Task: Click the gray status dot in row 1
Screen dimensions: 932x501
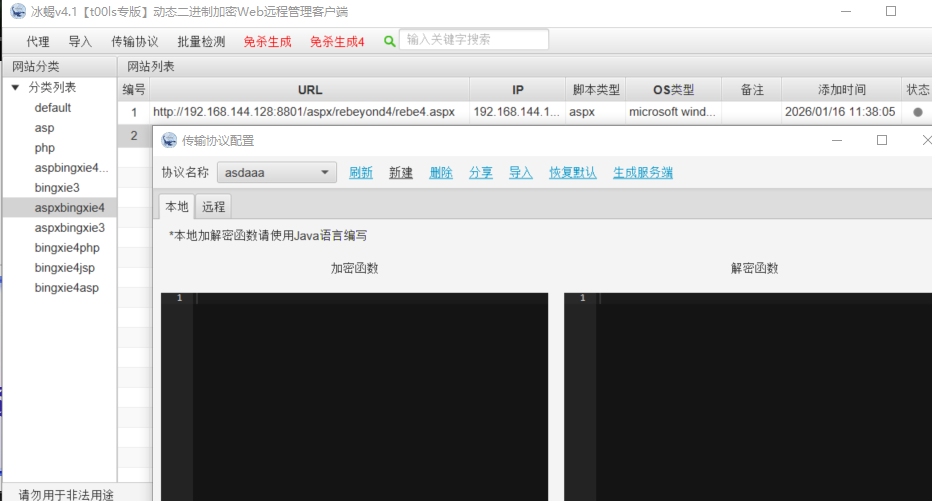Action: 917,112
